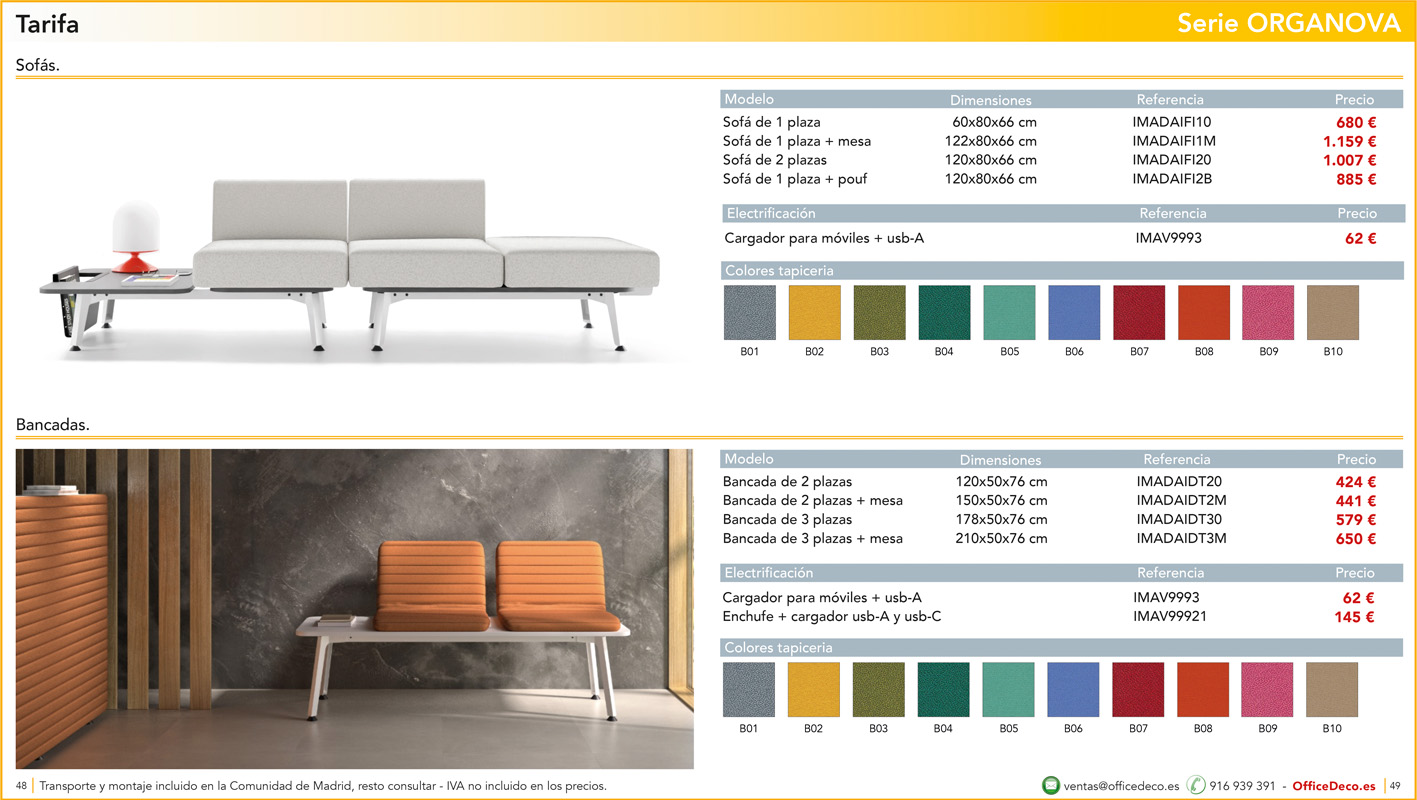Click the 'Bancada de 3 plazas + mesa' row
The image size is (1417, 800).
1050,539
